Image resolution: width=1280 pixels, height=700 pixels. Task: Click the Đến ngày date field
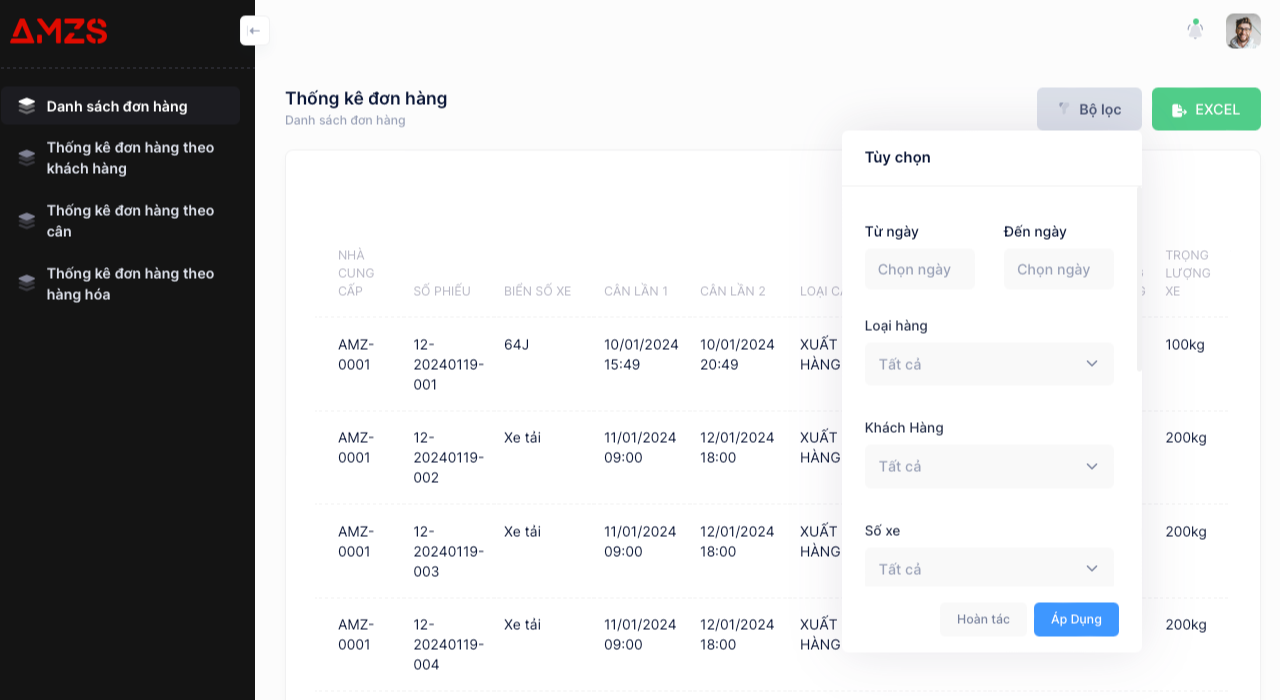pyautogui.click(x=1058, y=269)
